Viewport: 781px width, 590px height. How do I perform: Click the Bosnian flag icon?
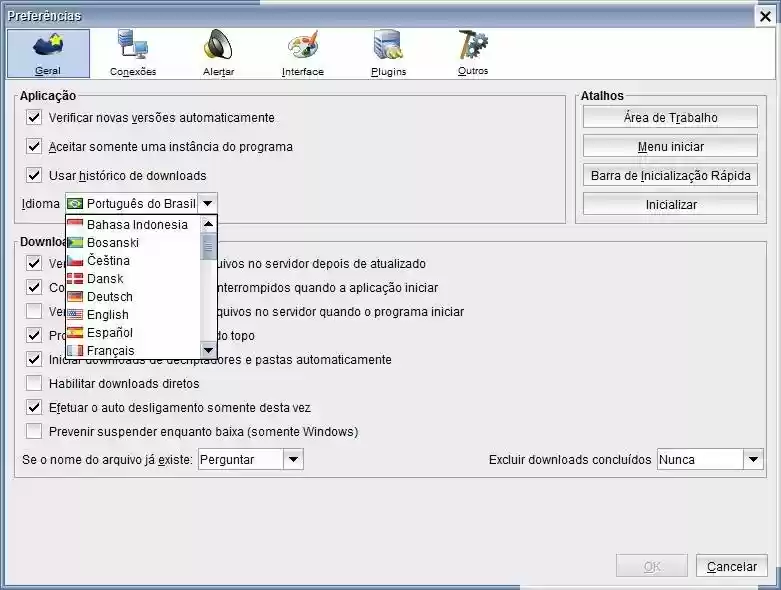tap(75, 242)
